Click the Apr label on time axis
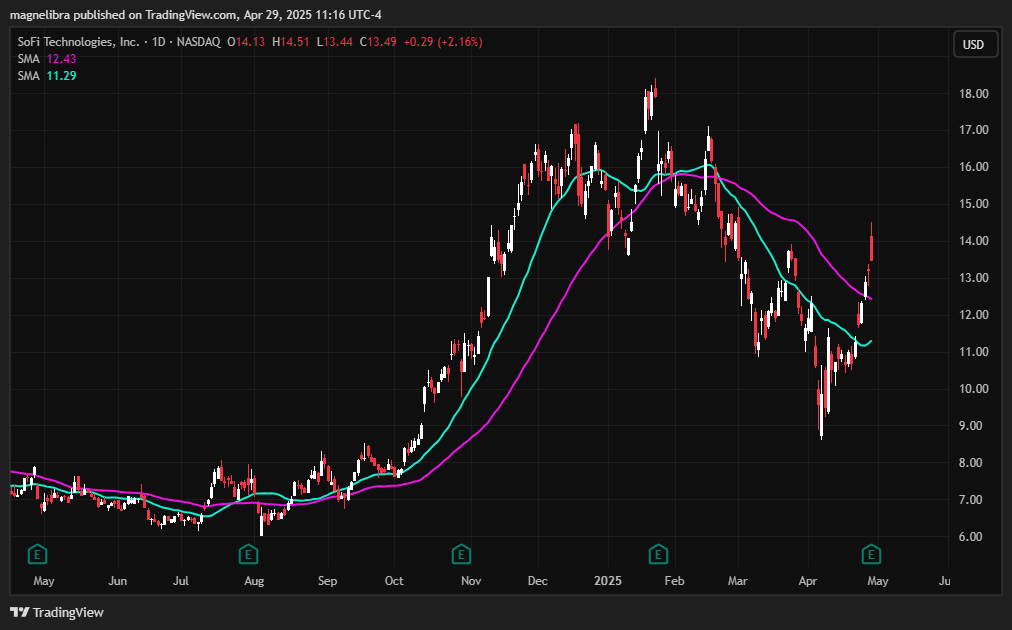 pyautogui.click(x=808, y=581)
